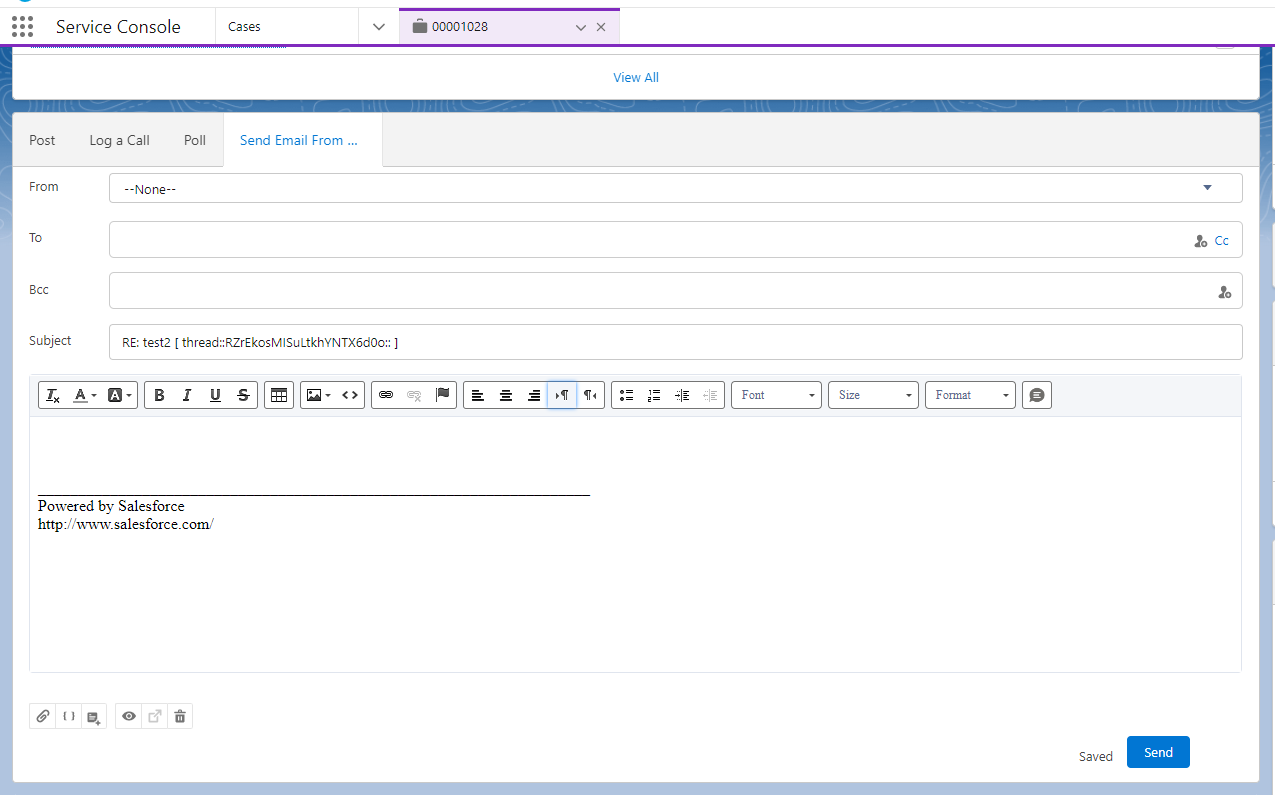Select the Poll tab
The height and width of the screenshot is (795, 1275).
[x=195, y=140]
